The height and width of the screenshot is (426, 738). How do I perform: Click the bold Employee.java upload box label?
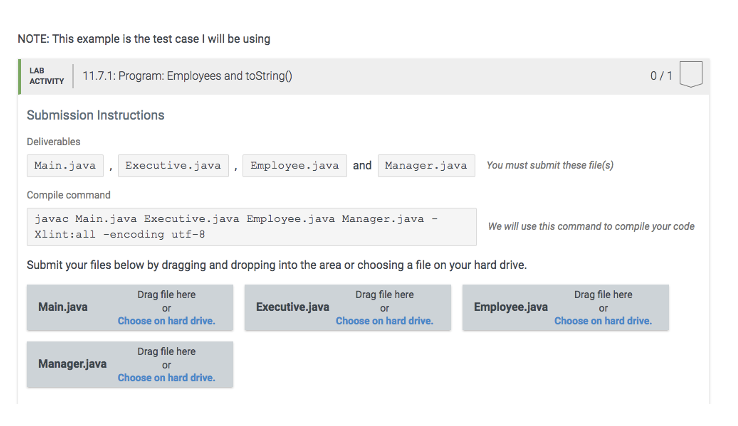click(510, 307)
